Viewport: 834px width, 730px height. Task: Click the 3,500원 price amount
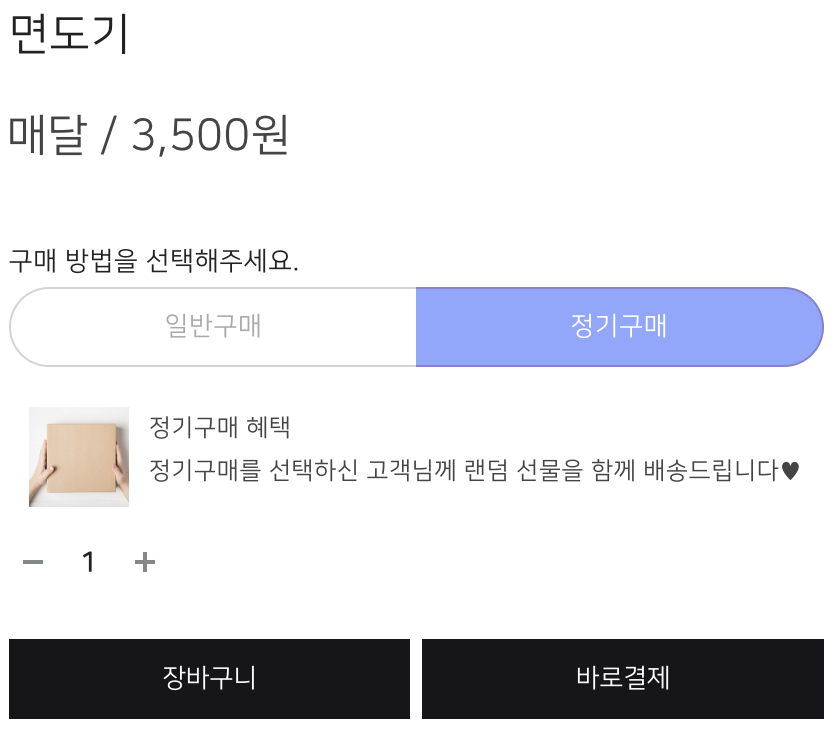pos(209,135)
